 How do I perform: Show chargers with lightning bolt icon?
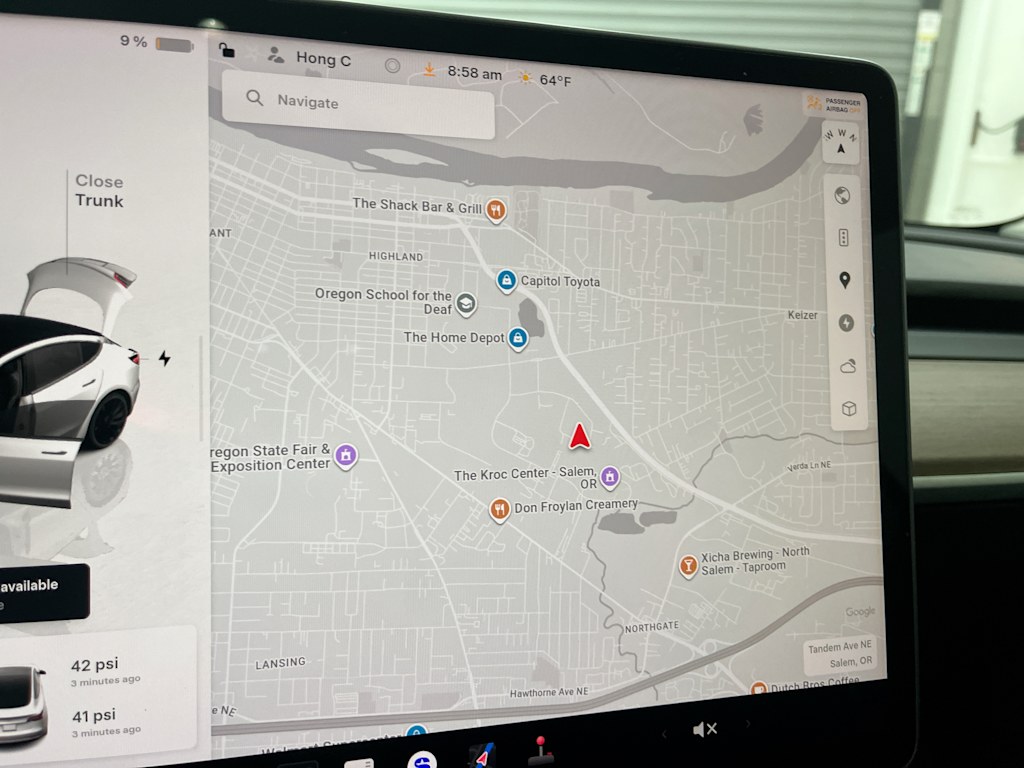(846, 323)
